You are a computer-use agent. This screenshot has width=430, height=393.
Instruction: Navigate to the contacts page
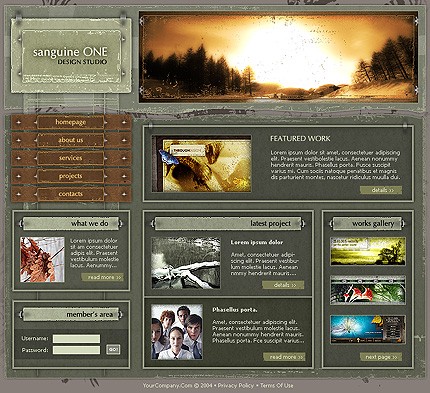[x=71, y=194]
